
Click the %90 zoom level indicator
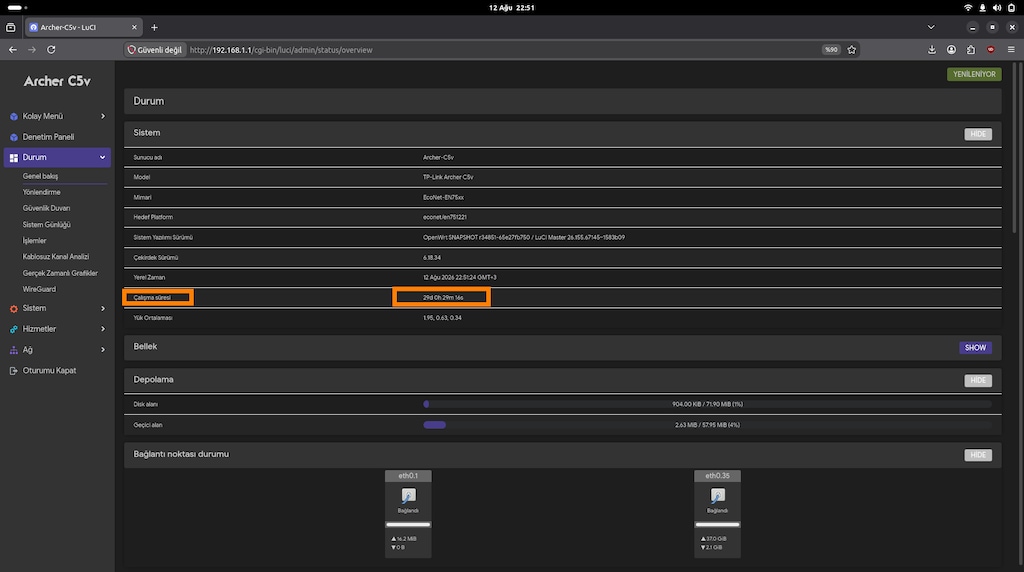tap(831, 50)
